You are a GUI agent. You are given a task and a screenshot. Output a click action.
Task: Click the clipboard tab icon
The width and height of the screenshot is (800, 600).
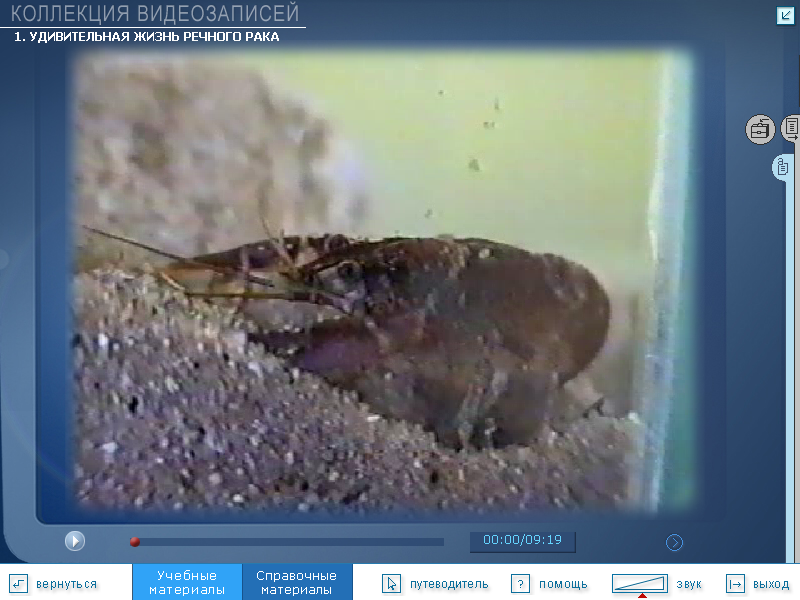[x=782, y=166]
